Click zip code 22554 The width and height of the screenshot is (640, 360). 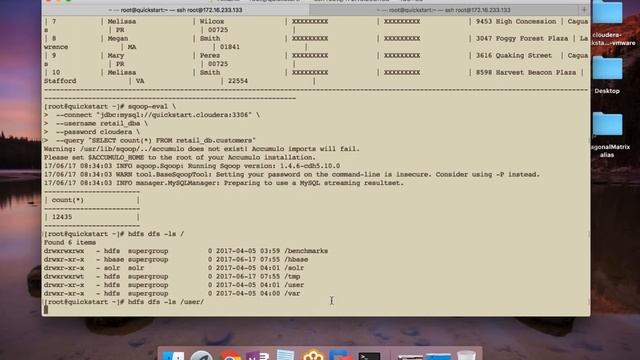pos(238,81)
